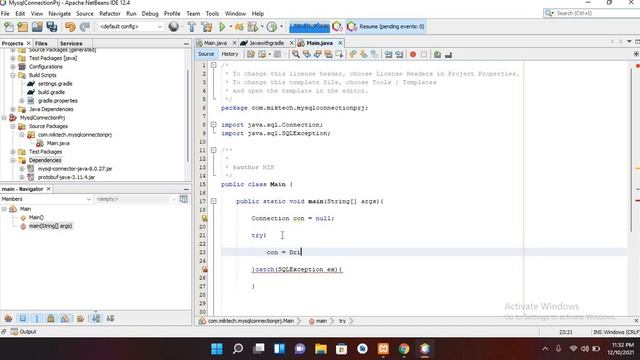640x360 pixels.
Task: Click the Output button in status bar
Action: 23,331
